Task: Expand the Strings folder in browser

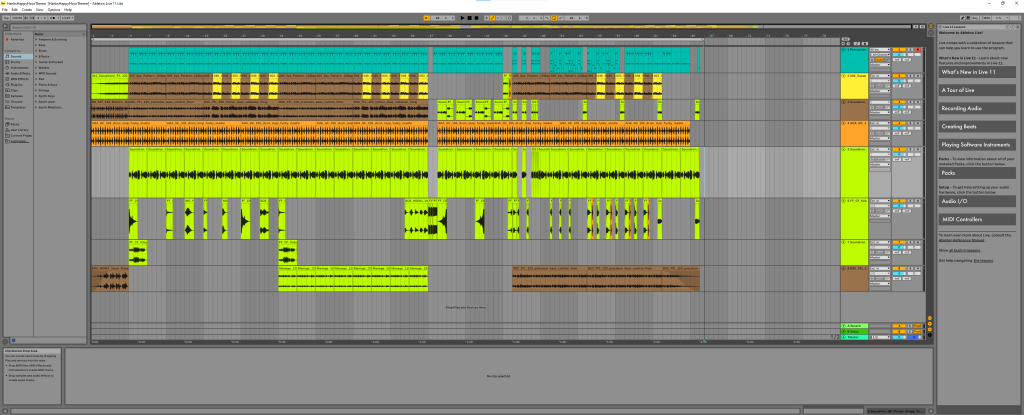Action: click(x=42, y=89)
